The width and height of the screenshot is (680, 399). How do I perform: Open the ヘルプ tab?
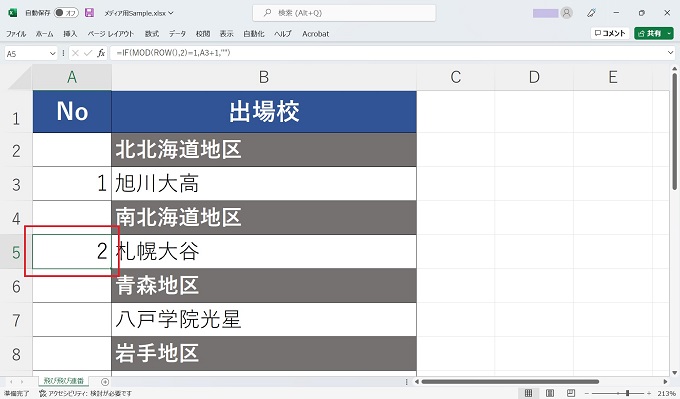283,34
